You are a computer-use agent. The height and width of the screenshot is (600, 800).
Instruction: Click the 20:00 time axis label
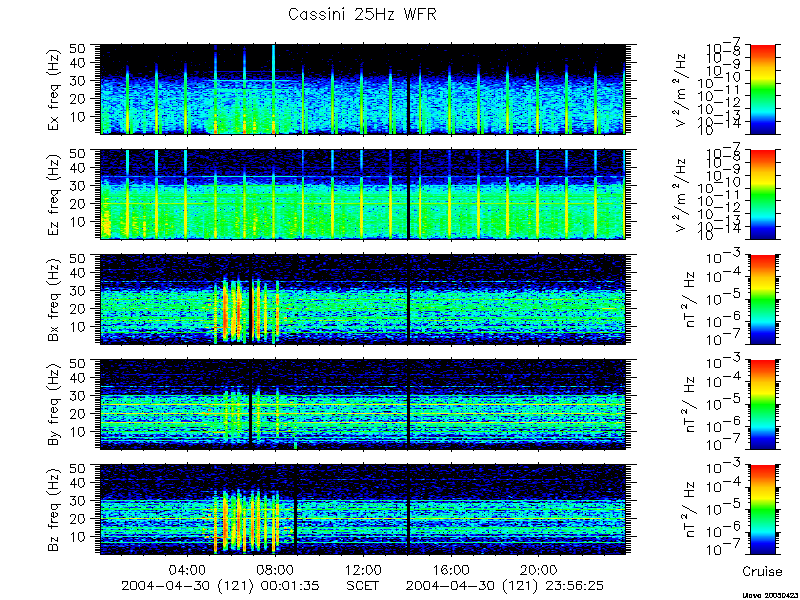tap(538, 569)
